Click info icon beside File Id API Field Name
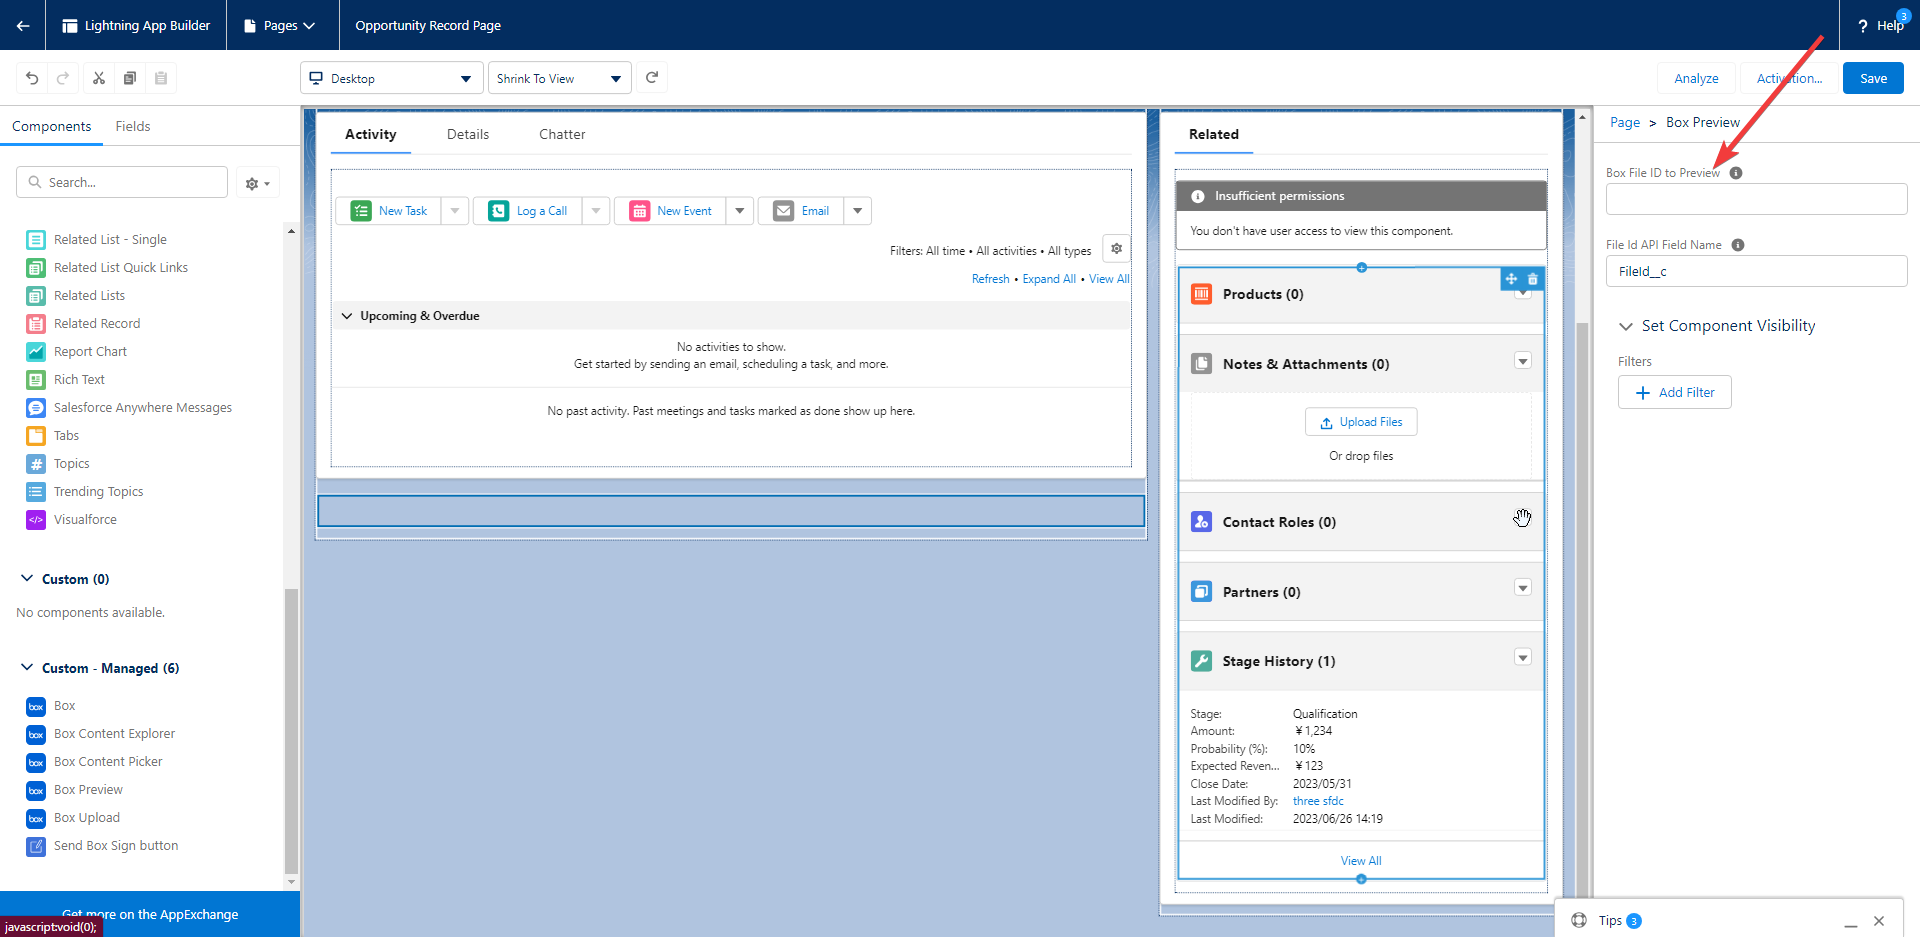Viewport: 1920px width, 937px height. pos(1738,245)
